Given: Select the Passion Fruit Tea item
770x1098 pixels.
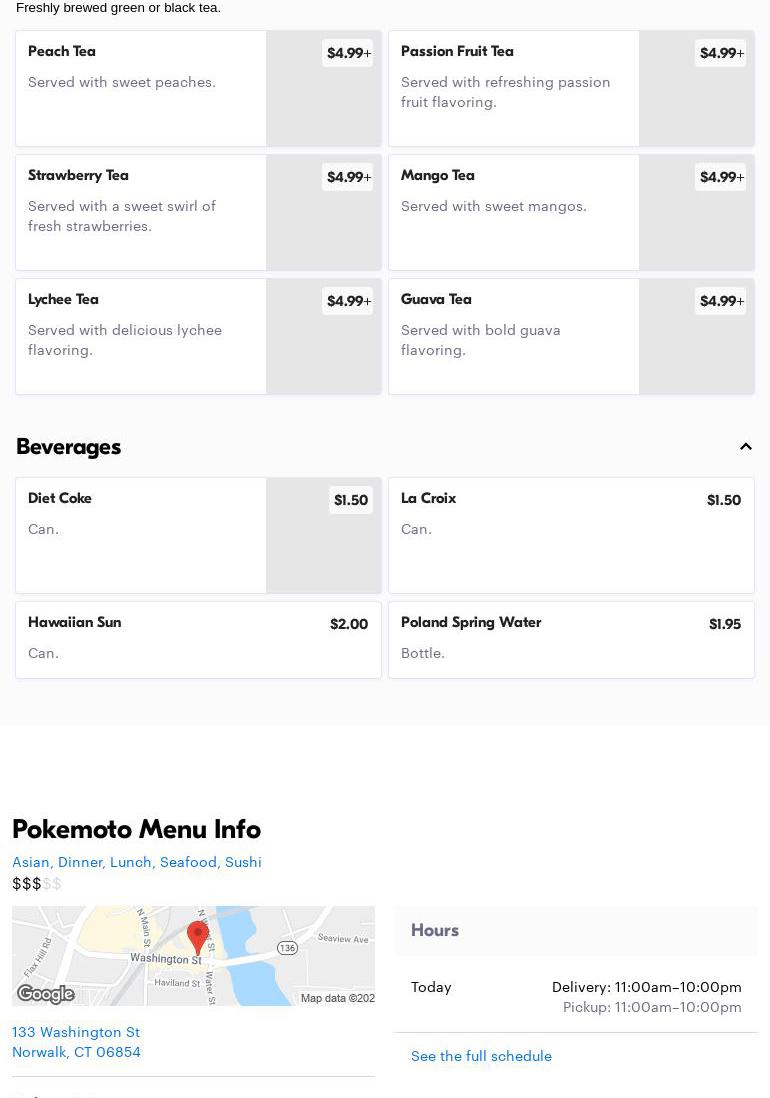Looking at the screenshot, I should pyautogui.click(x=571, y=88).
